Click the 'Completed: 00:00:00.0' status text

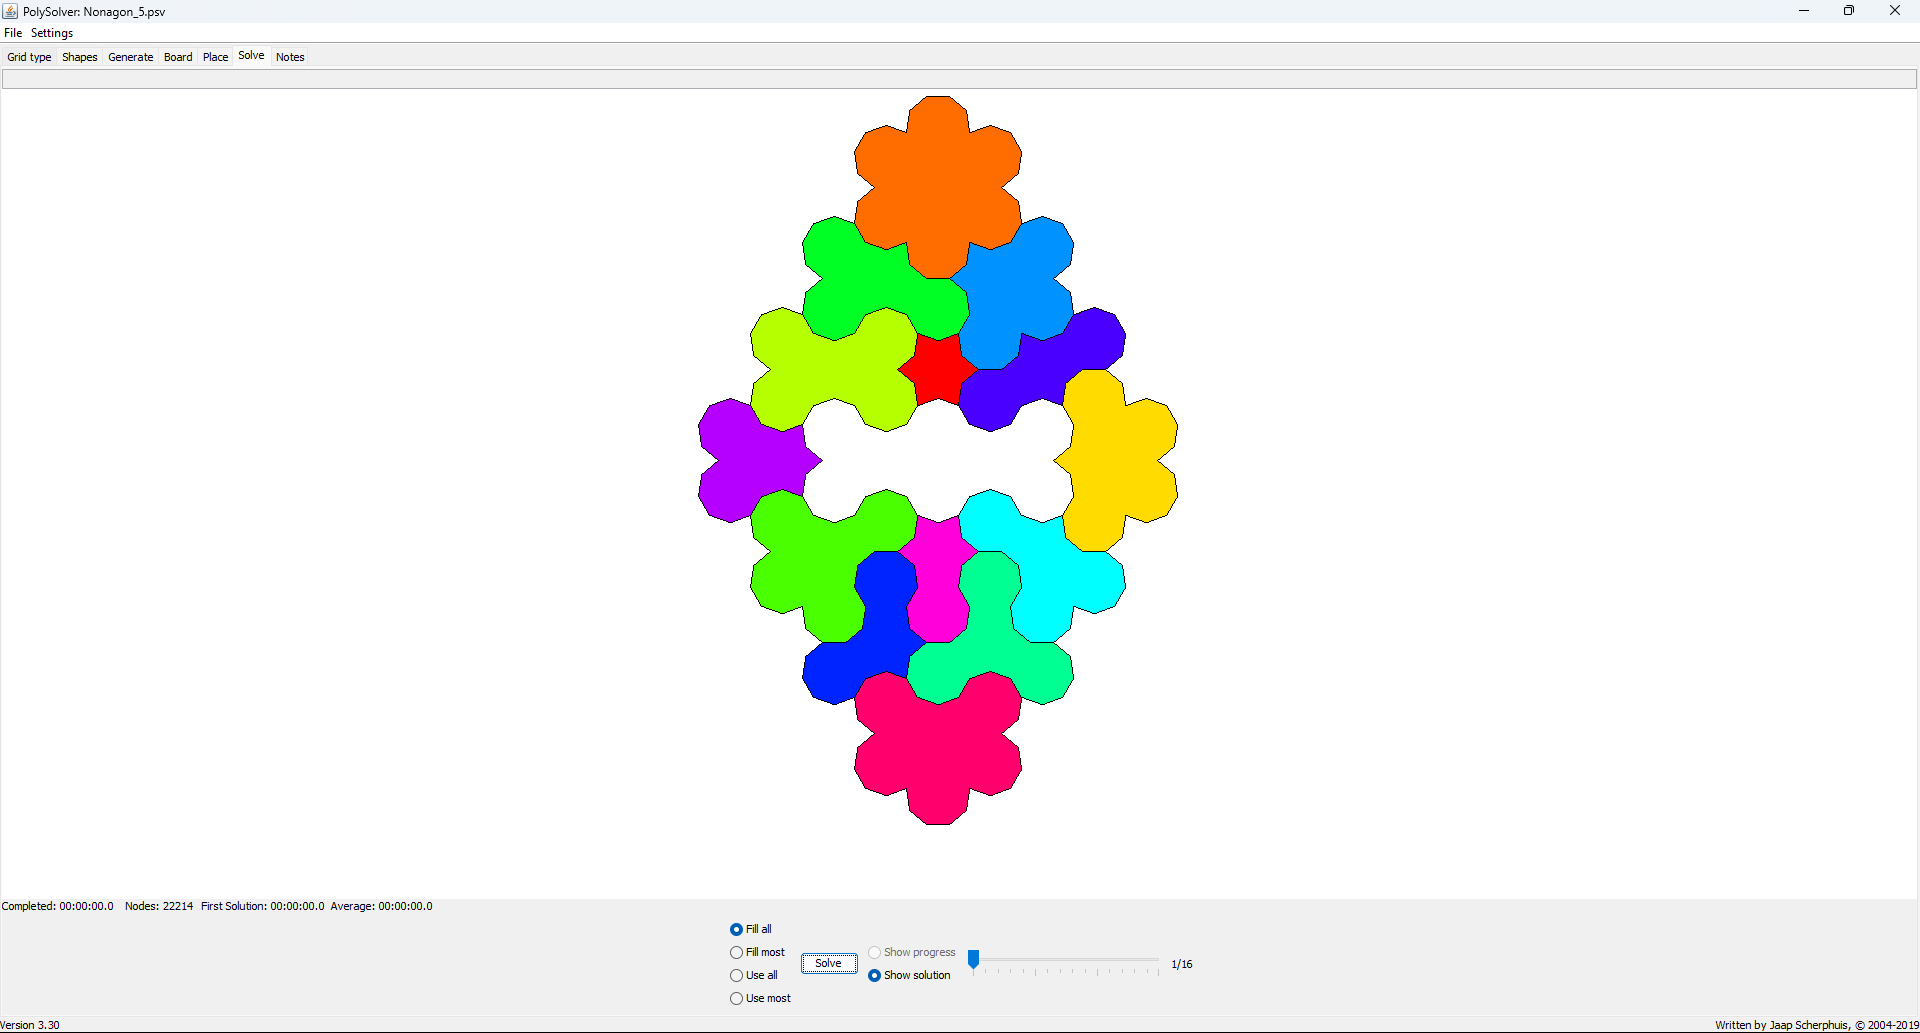pyautogui.click(x=58, y=906)
